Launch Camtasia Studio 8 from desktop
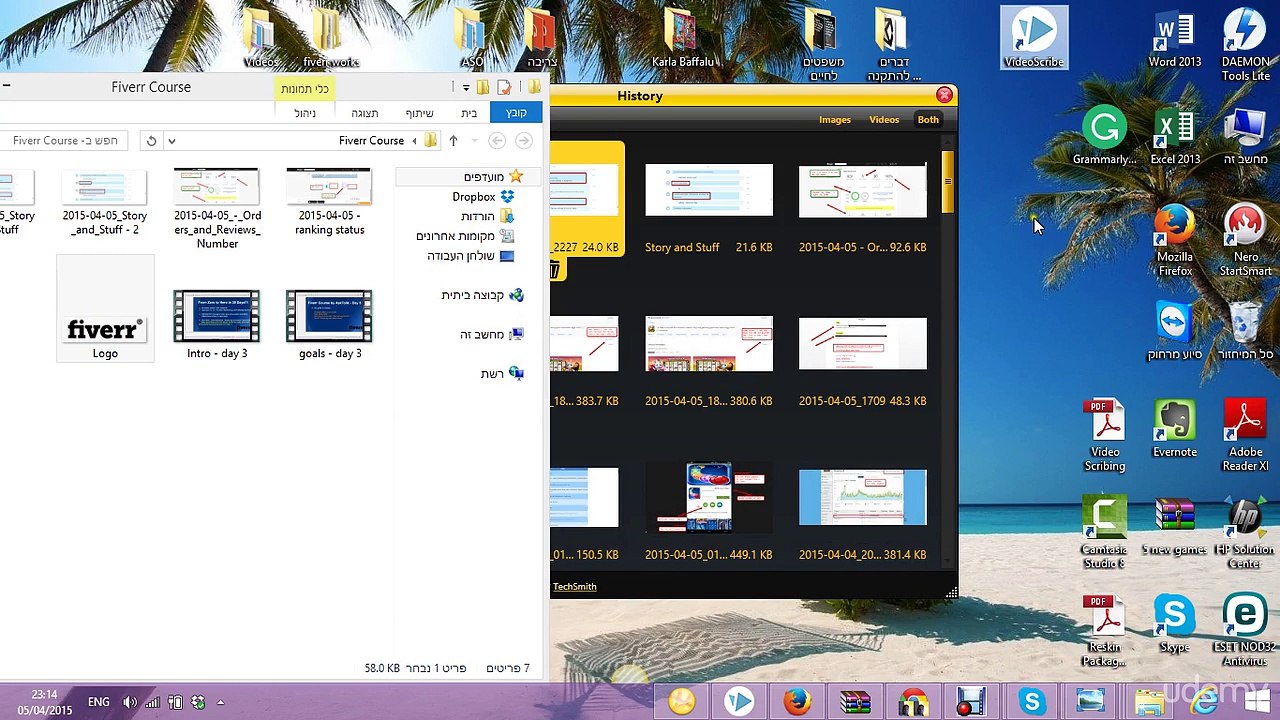 [x=1105, y=533]
